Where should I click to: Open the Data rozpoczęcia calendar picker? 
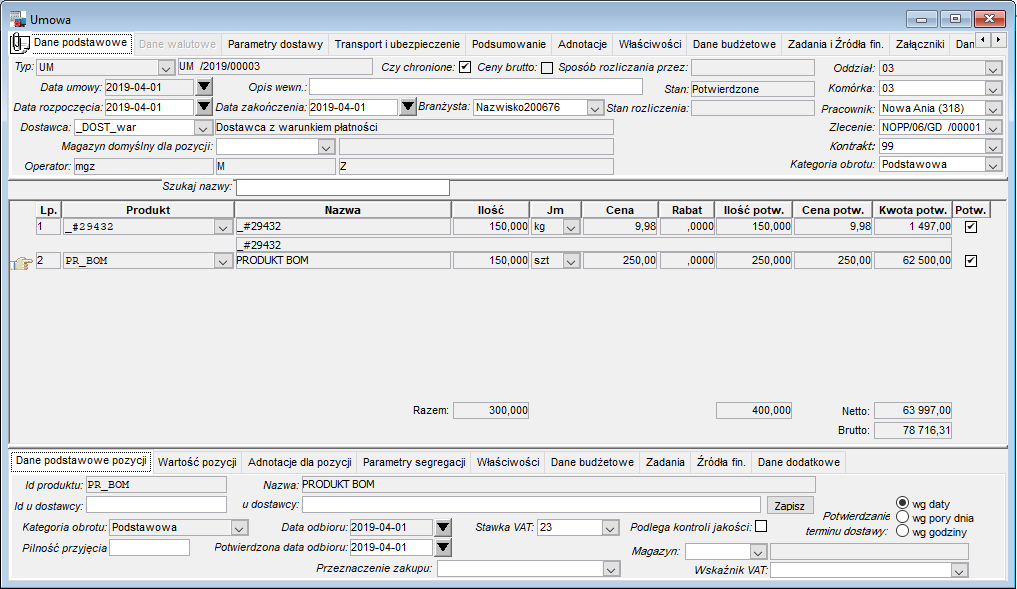pyautogui.click(x=204, y=107)
